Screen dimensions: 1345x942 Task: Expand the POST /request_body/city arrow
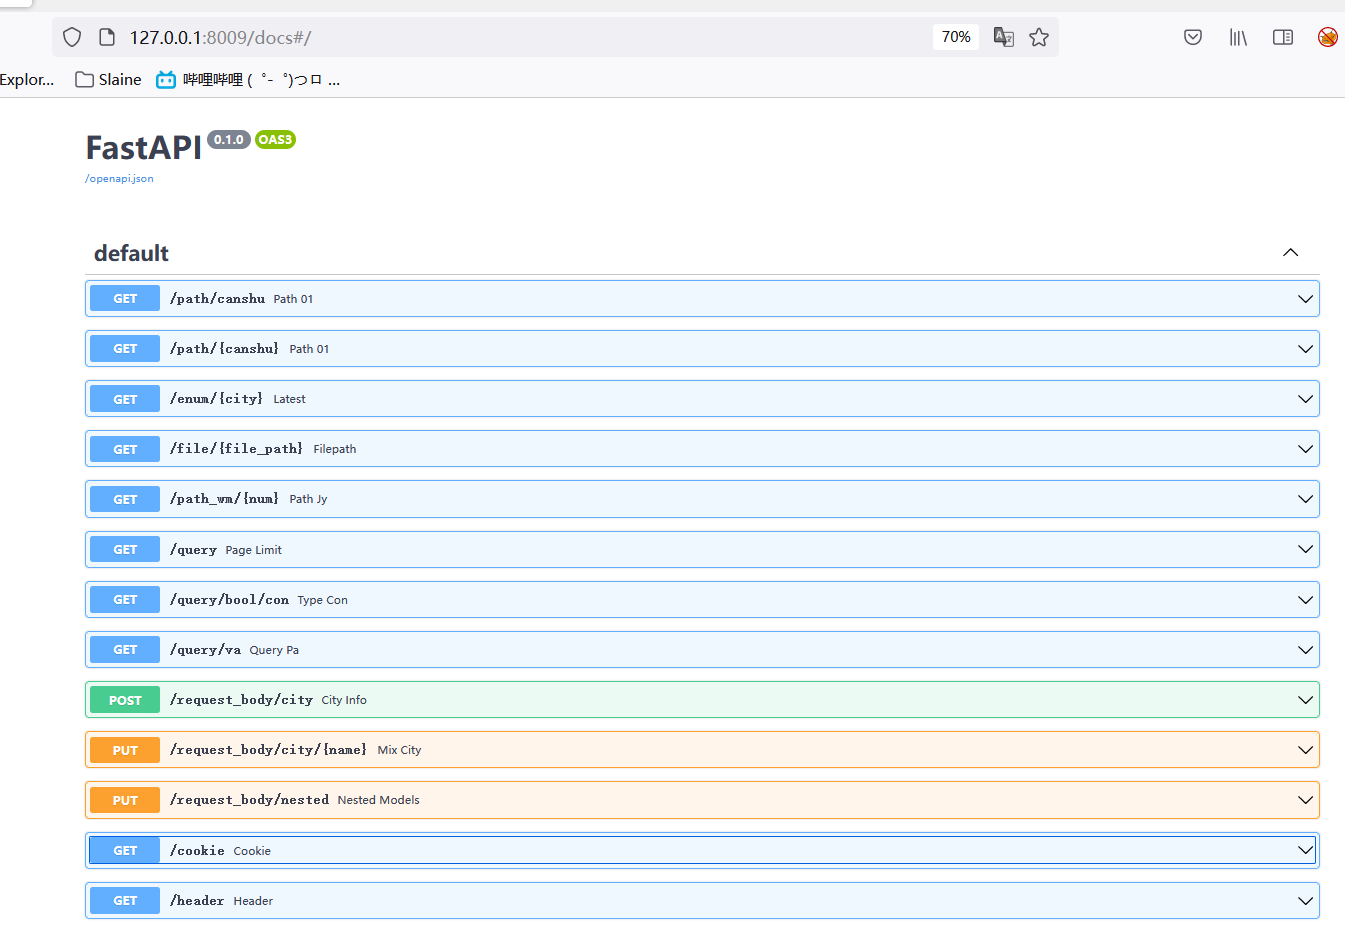pos(1305,700)
